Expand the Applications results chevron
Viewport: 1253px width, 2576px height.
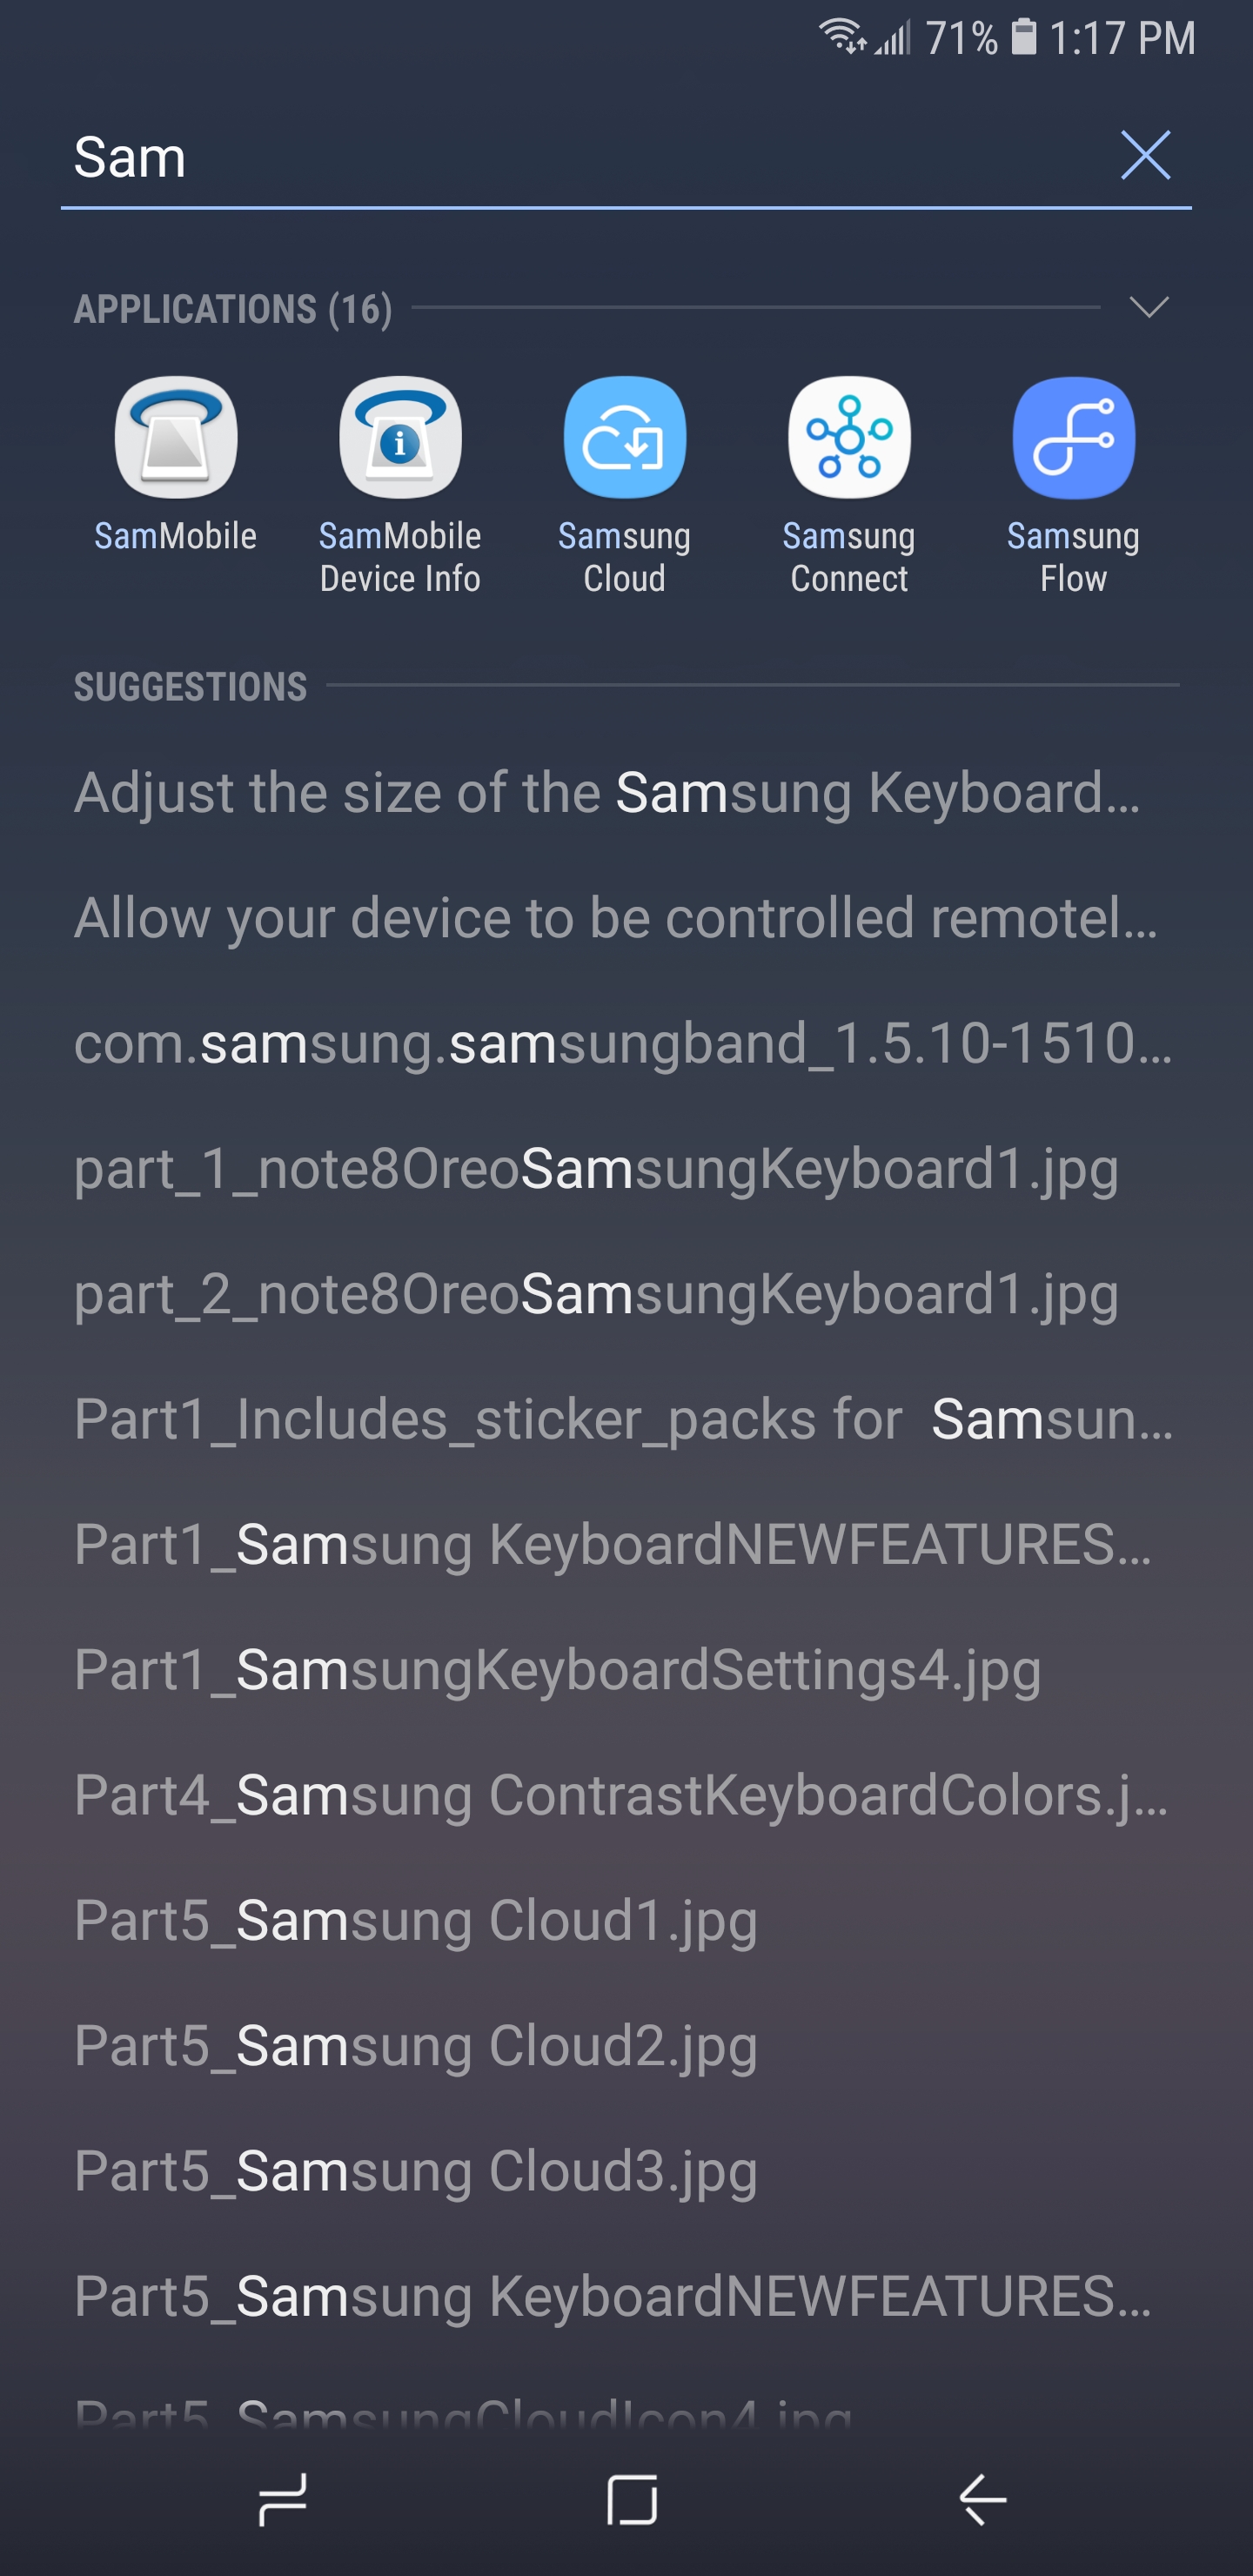1148,307
